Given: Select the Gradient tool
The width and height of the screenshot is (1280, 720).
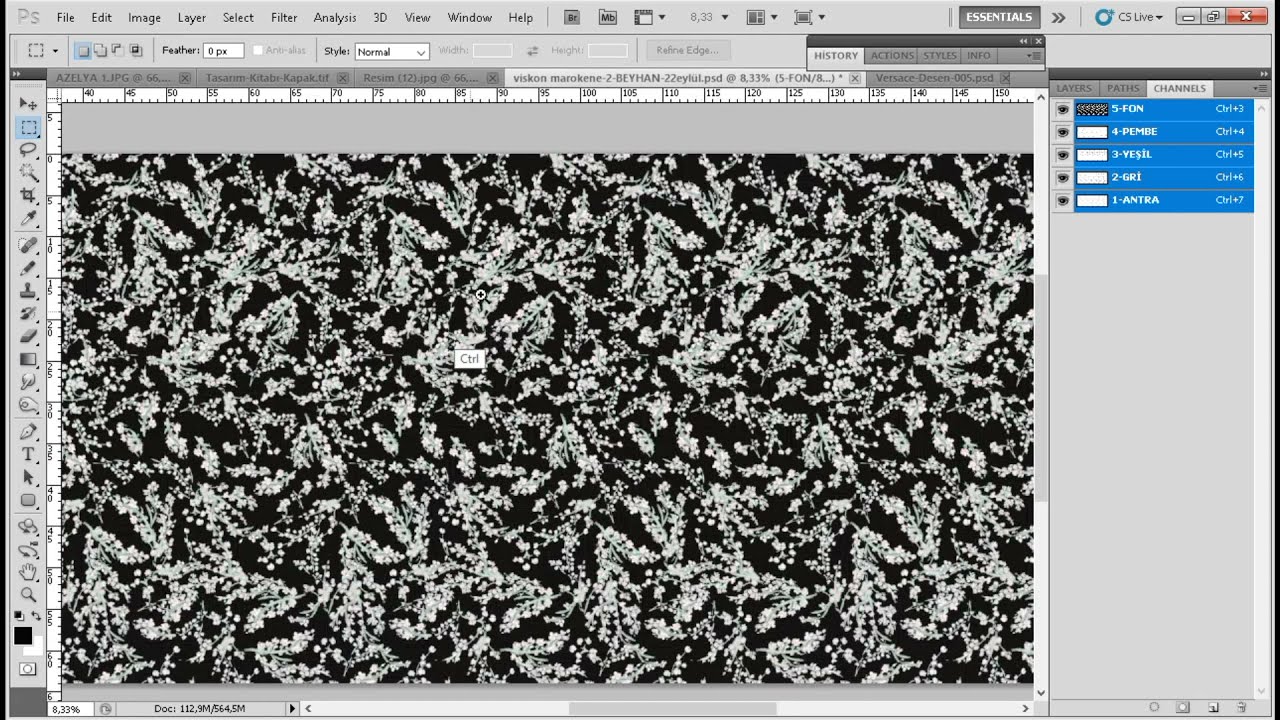Looking at the screenshot, I should coord(28,360).
